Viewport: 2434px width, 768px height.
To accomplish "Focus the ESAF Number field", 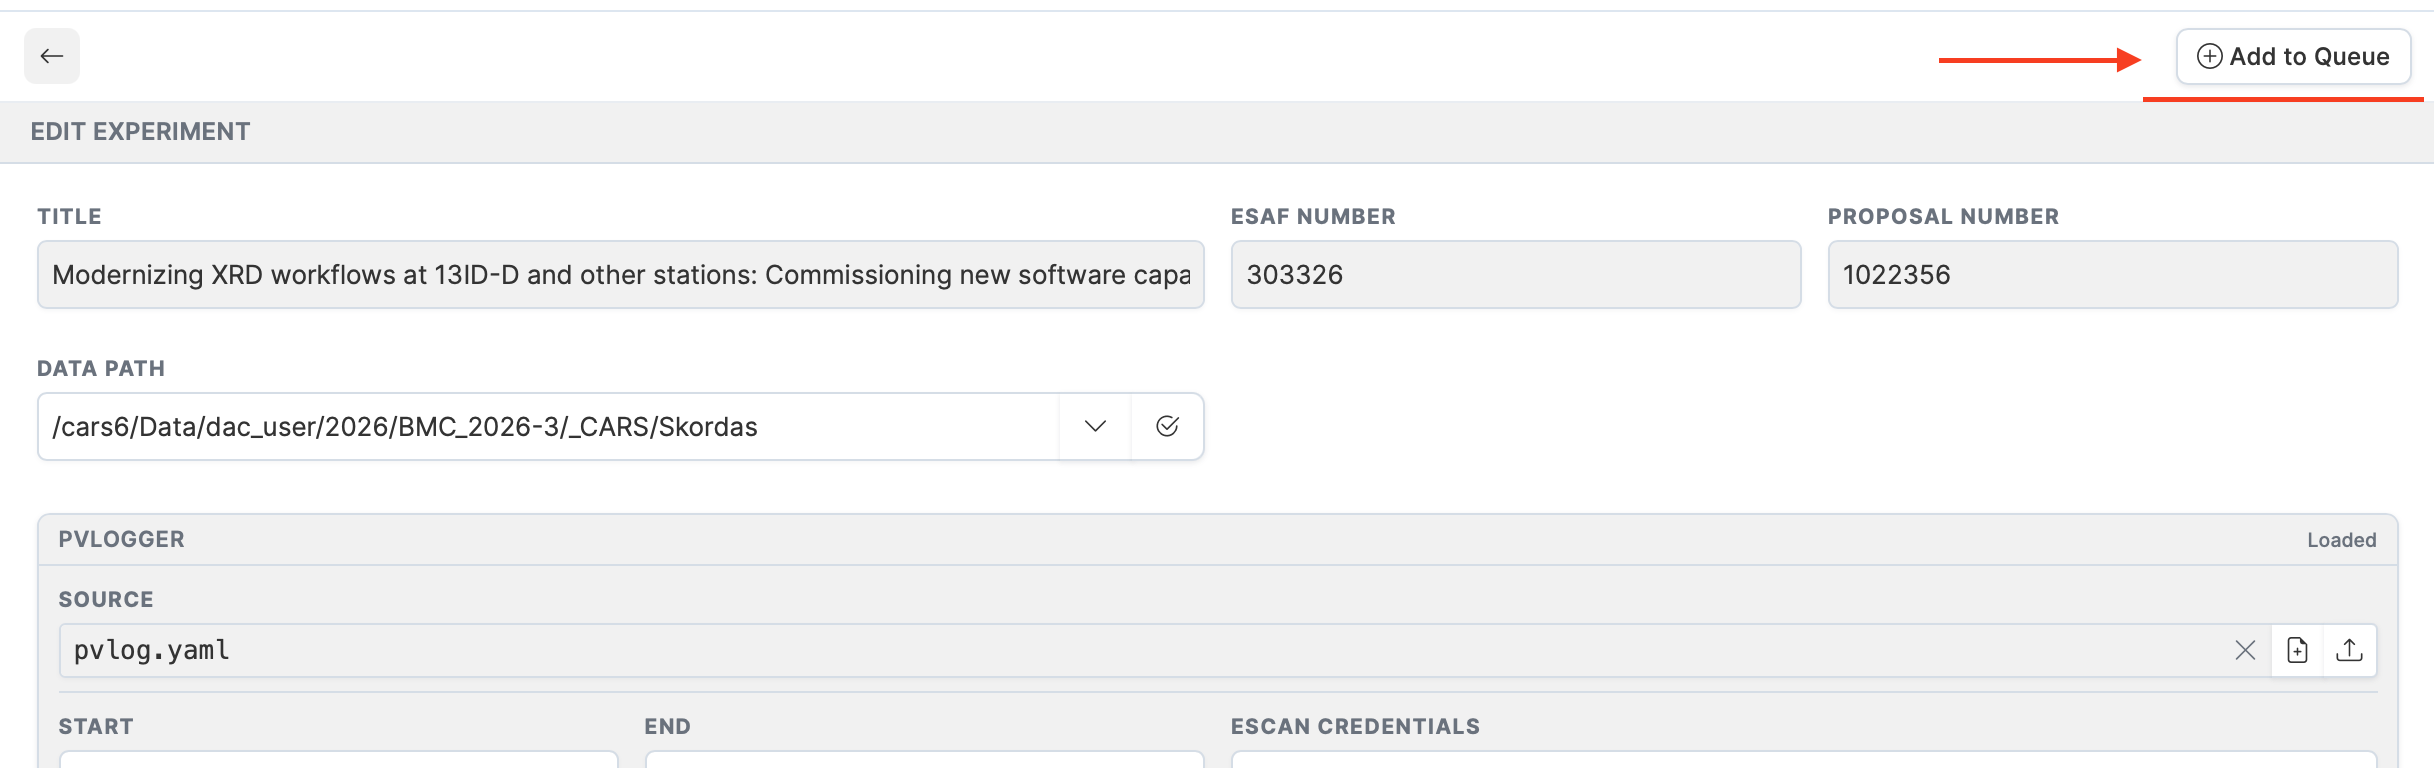I will pos(1516,274).
